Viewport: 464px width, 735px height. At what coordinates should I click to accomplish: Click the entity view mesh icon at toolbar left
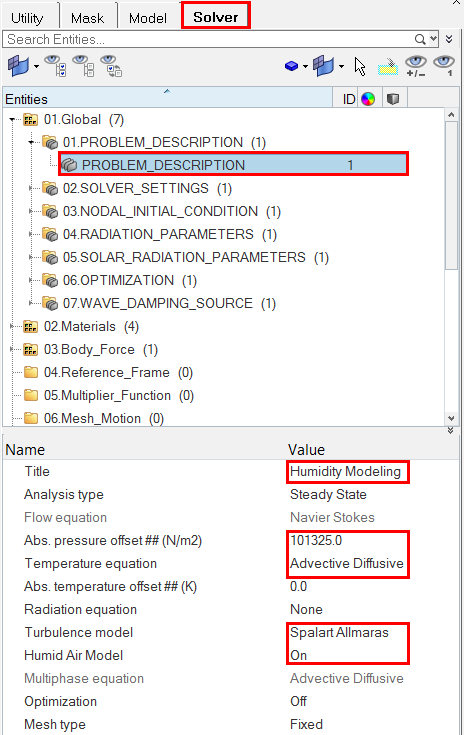[18, 66]
